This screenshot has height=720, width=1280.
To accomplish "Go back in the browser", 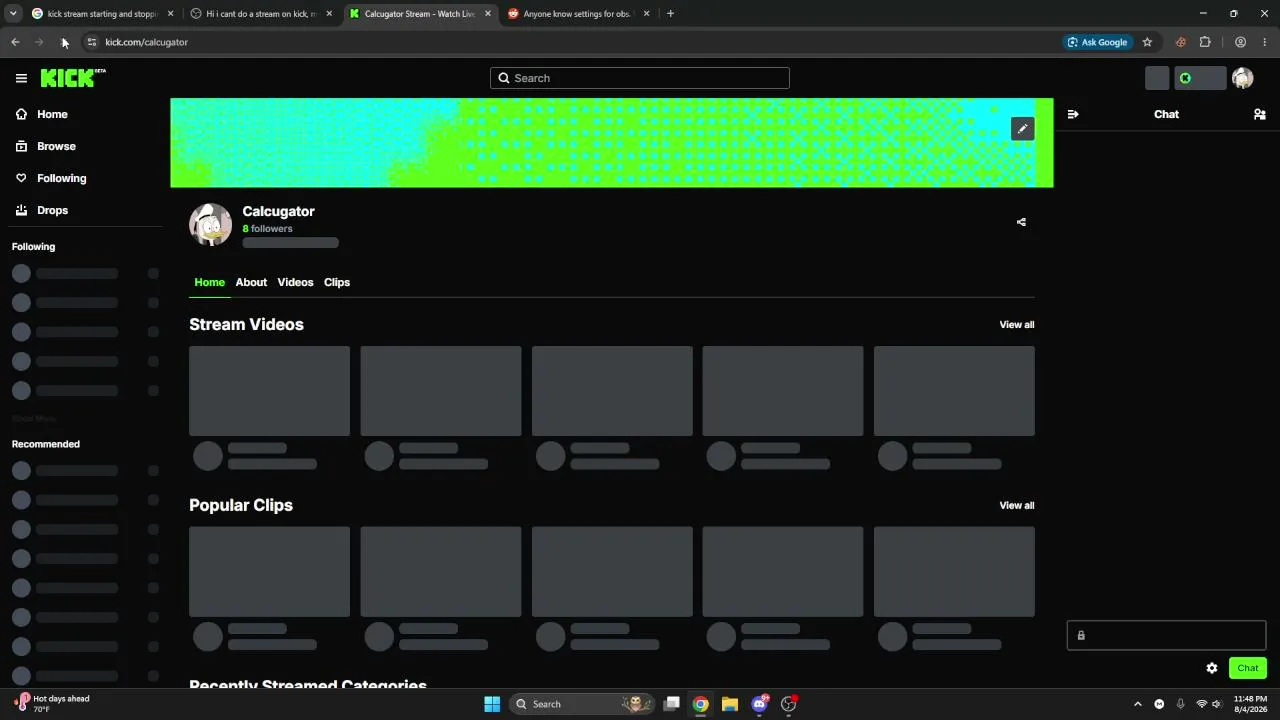I will 15,42.
